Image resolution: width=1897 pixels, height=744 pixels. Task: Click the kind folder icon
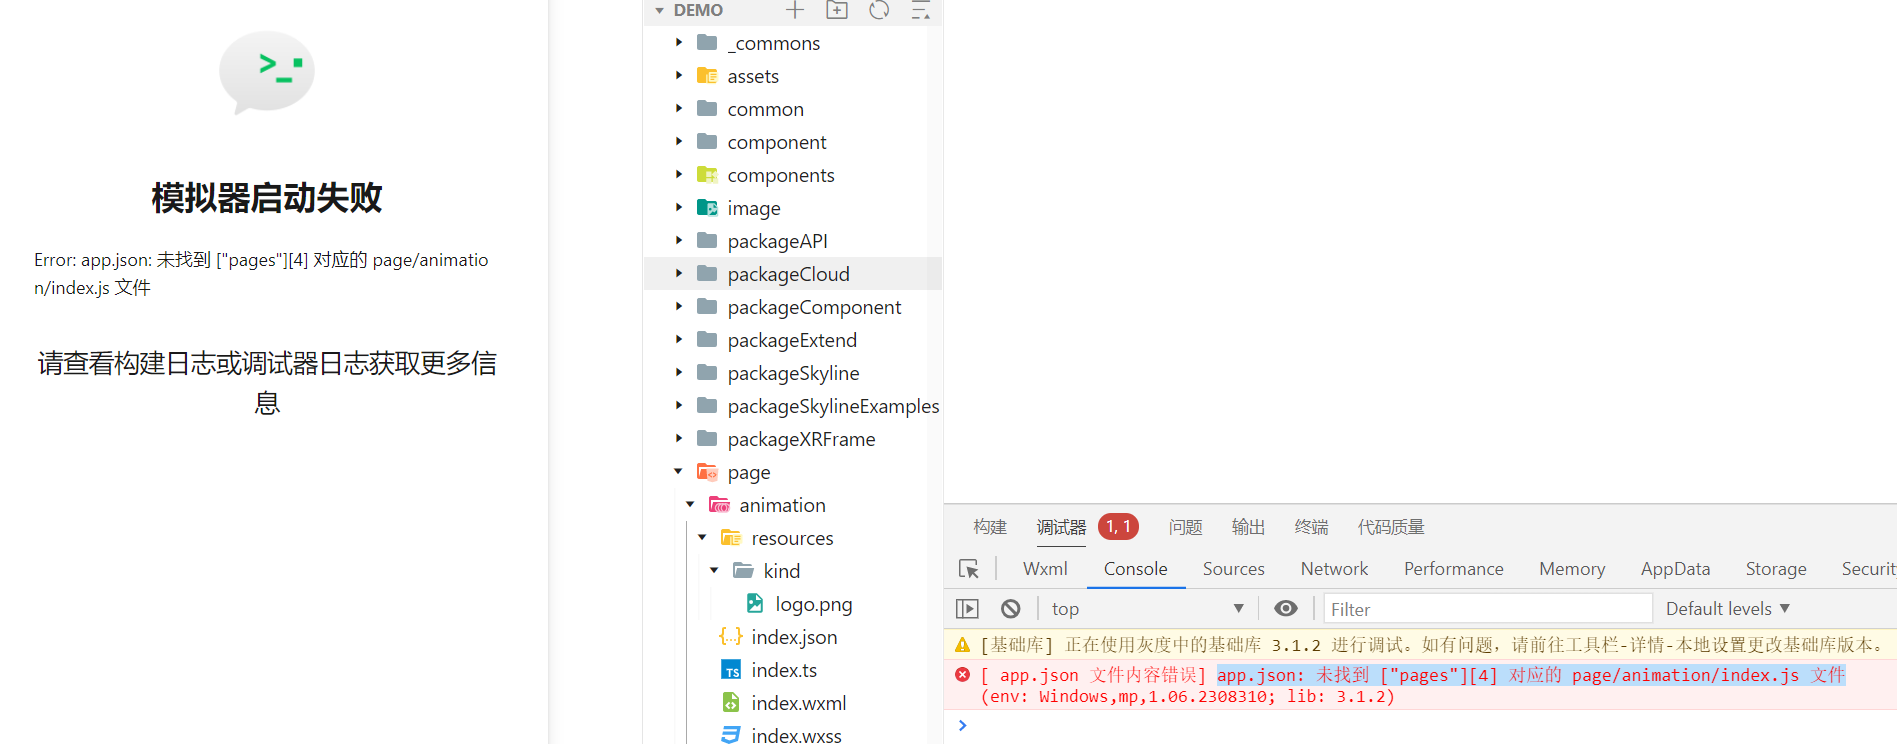[743, 570]
